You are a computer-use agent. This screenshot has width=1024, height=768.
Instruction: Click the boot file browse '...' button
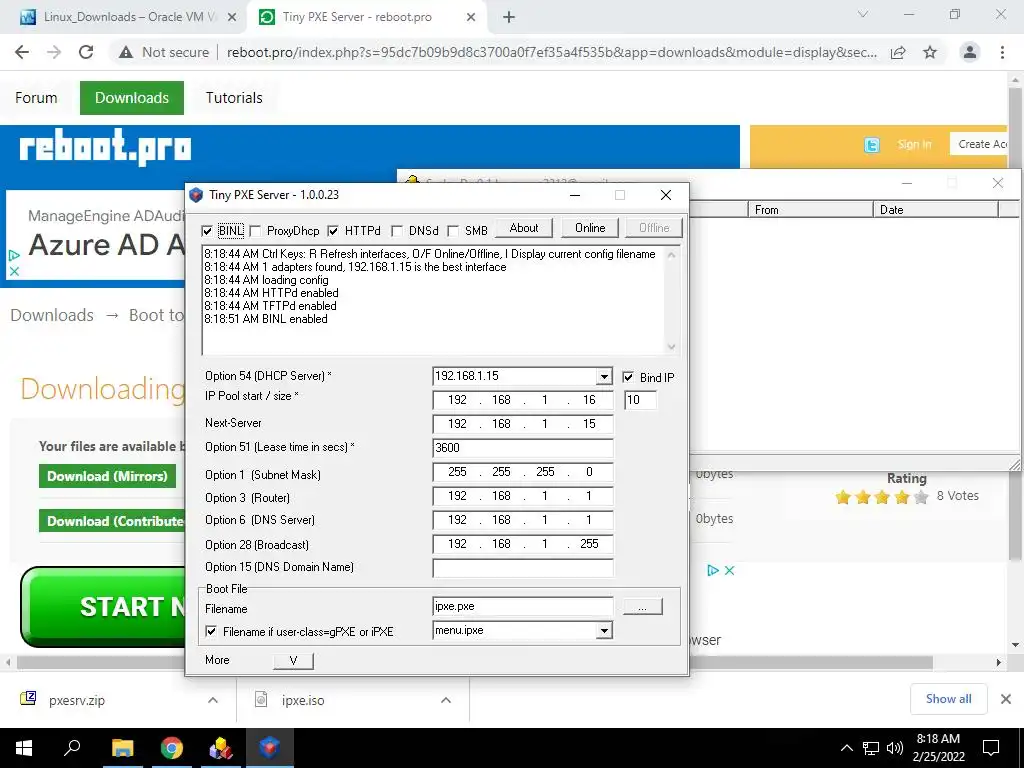(x=643, y=607)
